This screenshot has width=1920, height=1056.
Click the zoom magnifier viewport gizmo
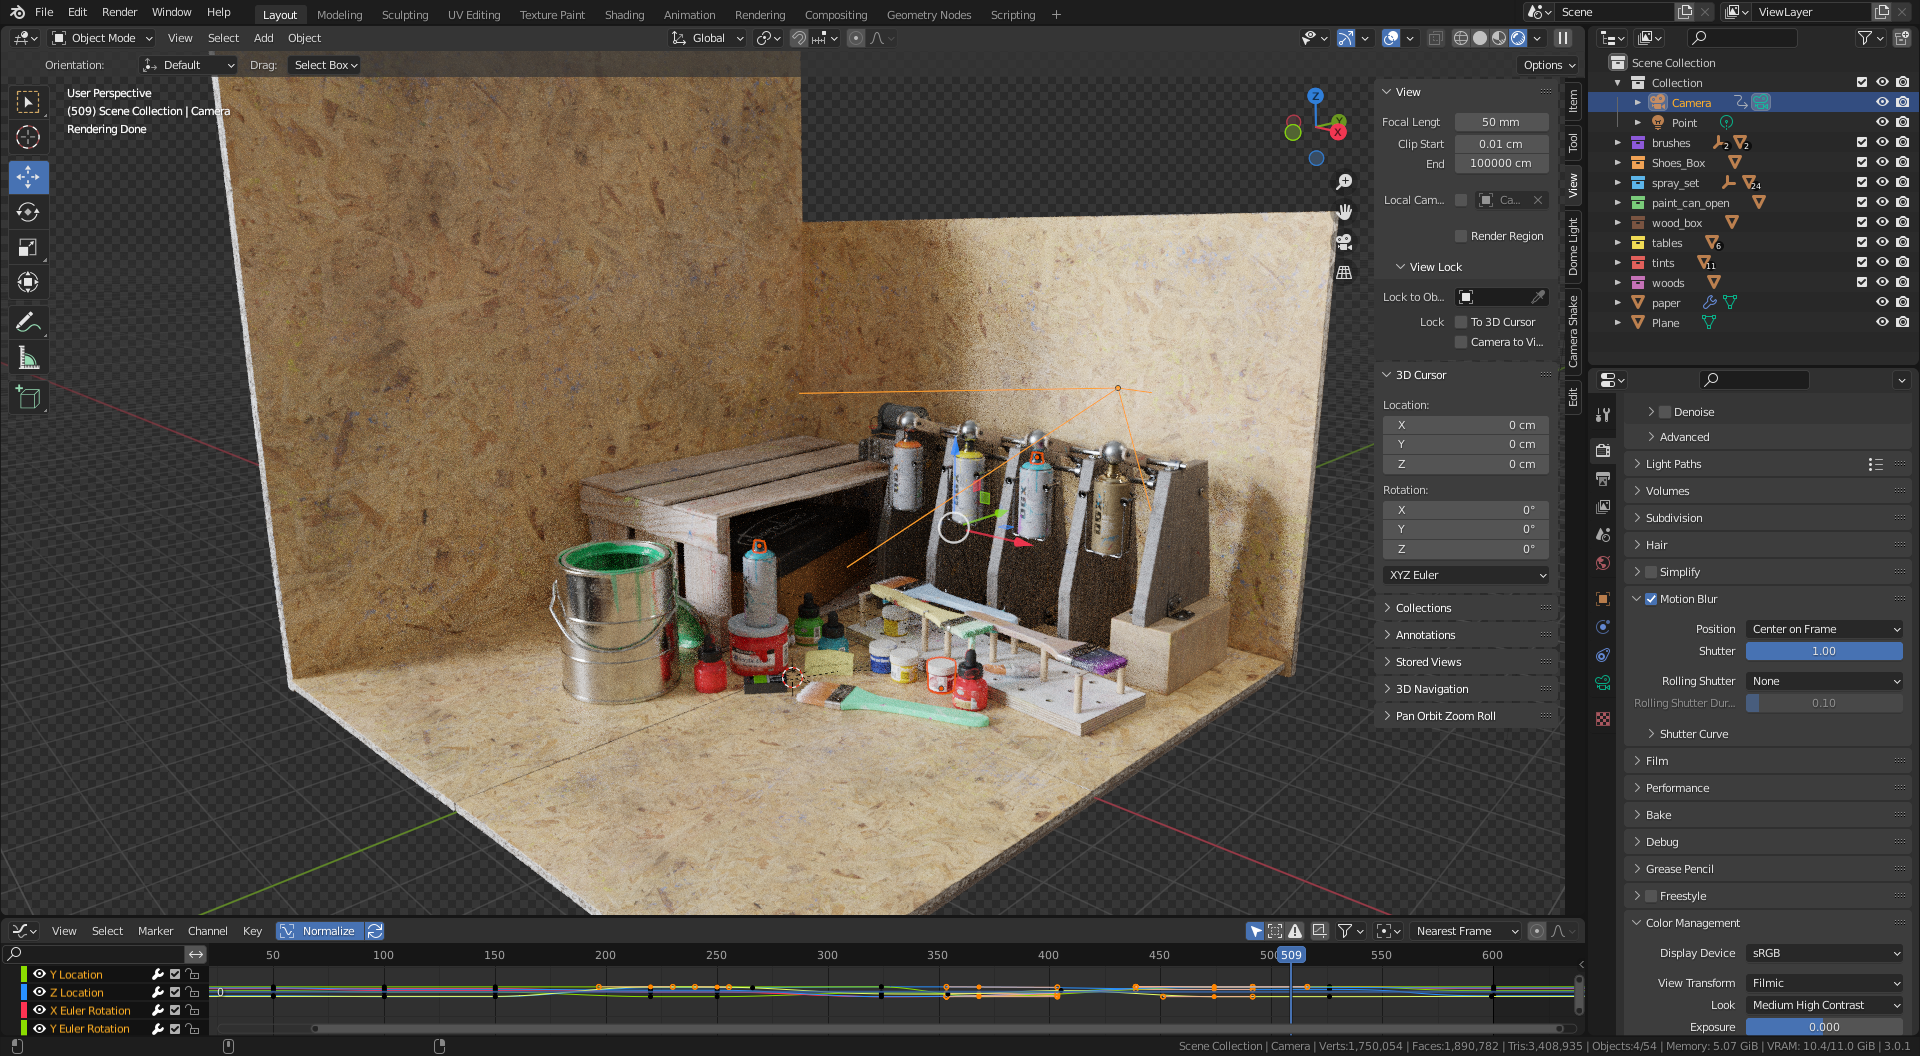pyautogui.click(x=1344, y=182)
